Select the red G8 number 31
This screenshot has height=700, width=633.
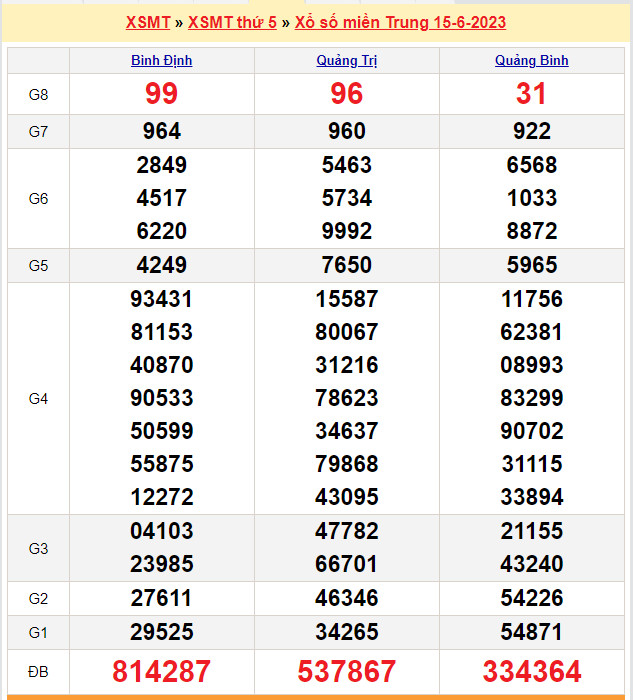[x=531, y=94]
